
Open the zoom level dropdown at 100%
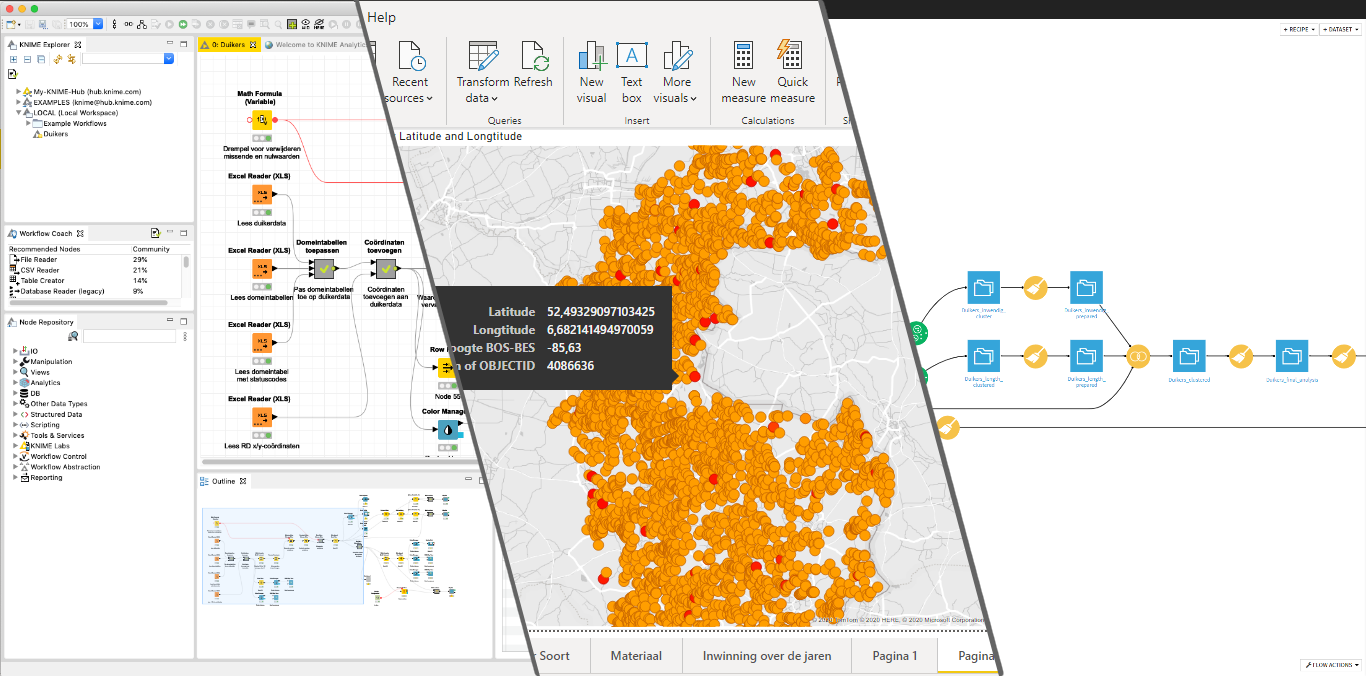[x=97, y=24]
